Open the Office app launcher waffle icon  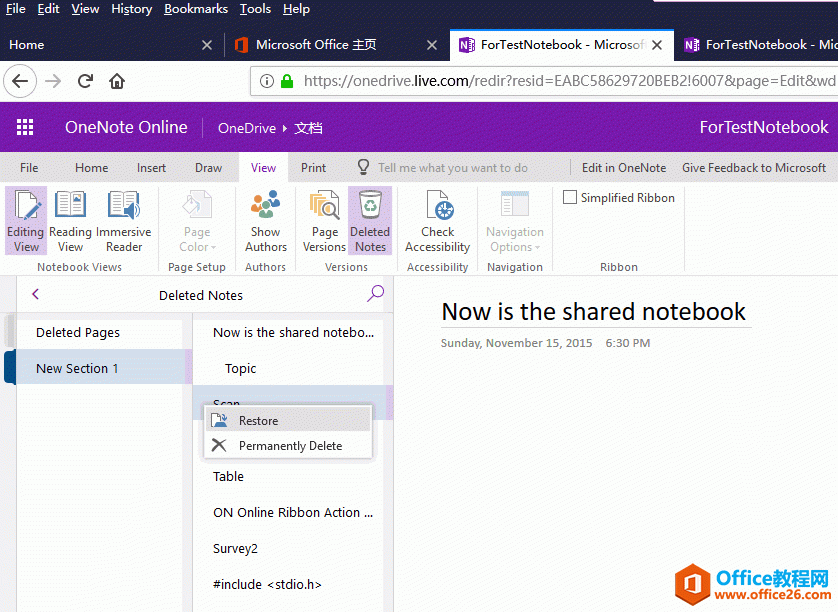[25, 127]
